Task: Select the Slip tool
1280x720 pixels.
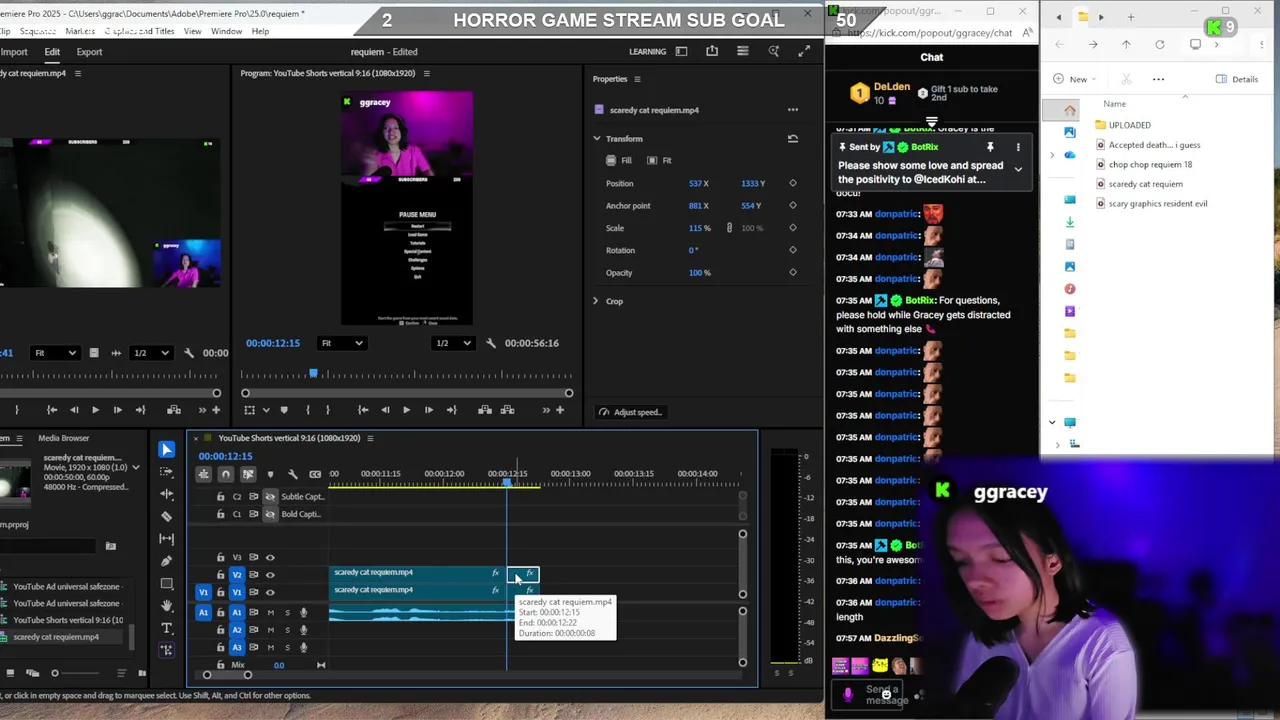Action: click(x=166, y=539)
